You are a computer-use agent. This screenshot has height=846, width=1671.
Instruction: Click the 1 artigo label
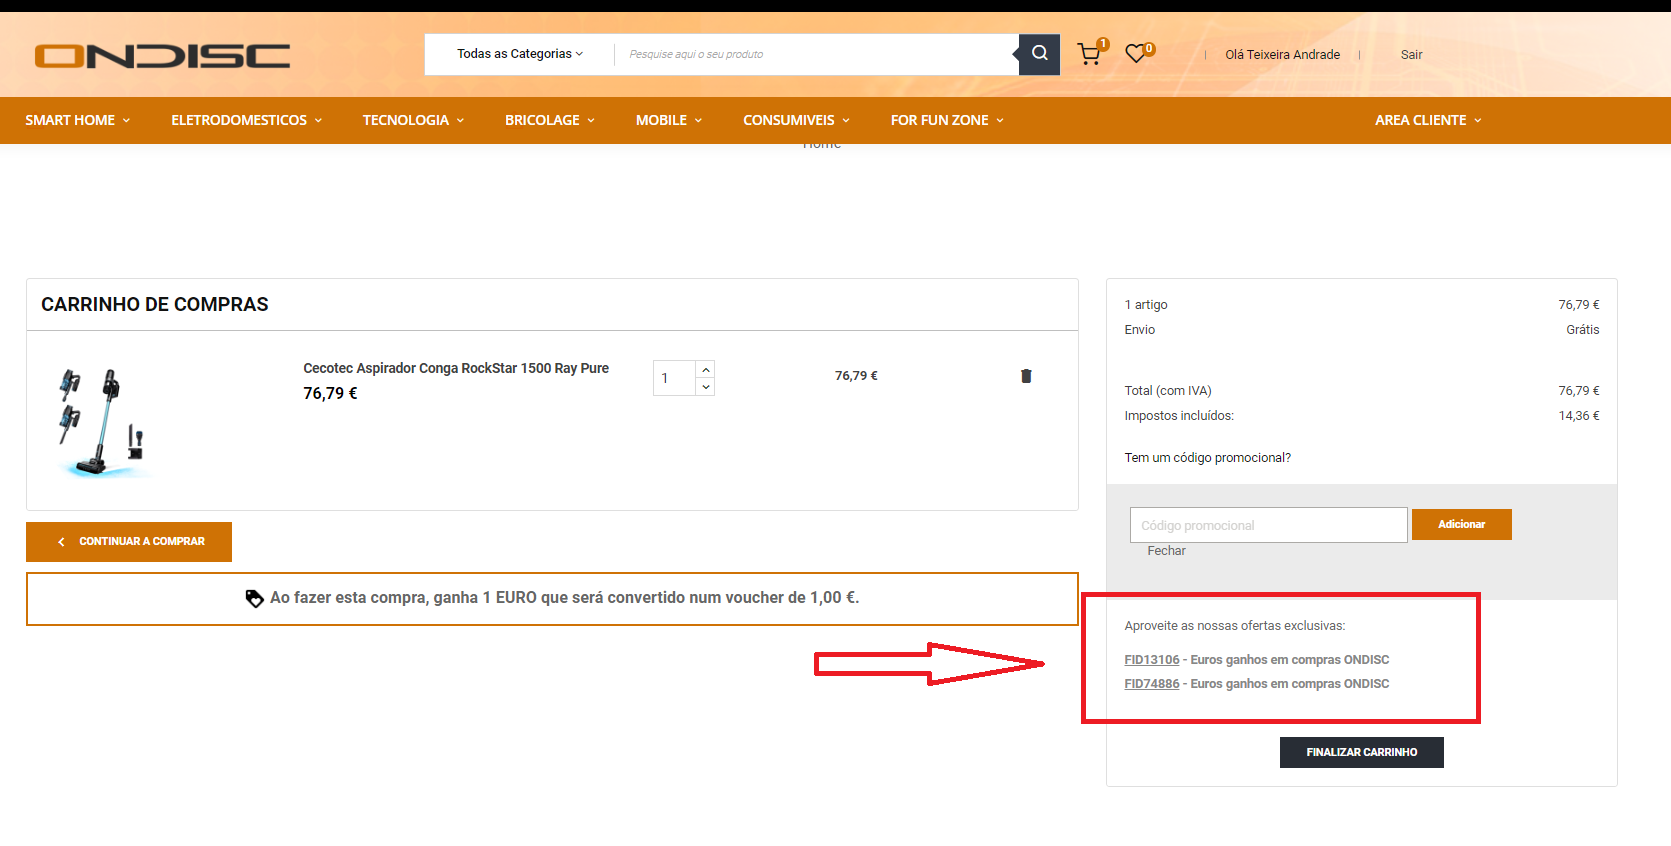[x=1146, y=305]
